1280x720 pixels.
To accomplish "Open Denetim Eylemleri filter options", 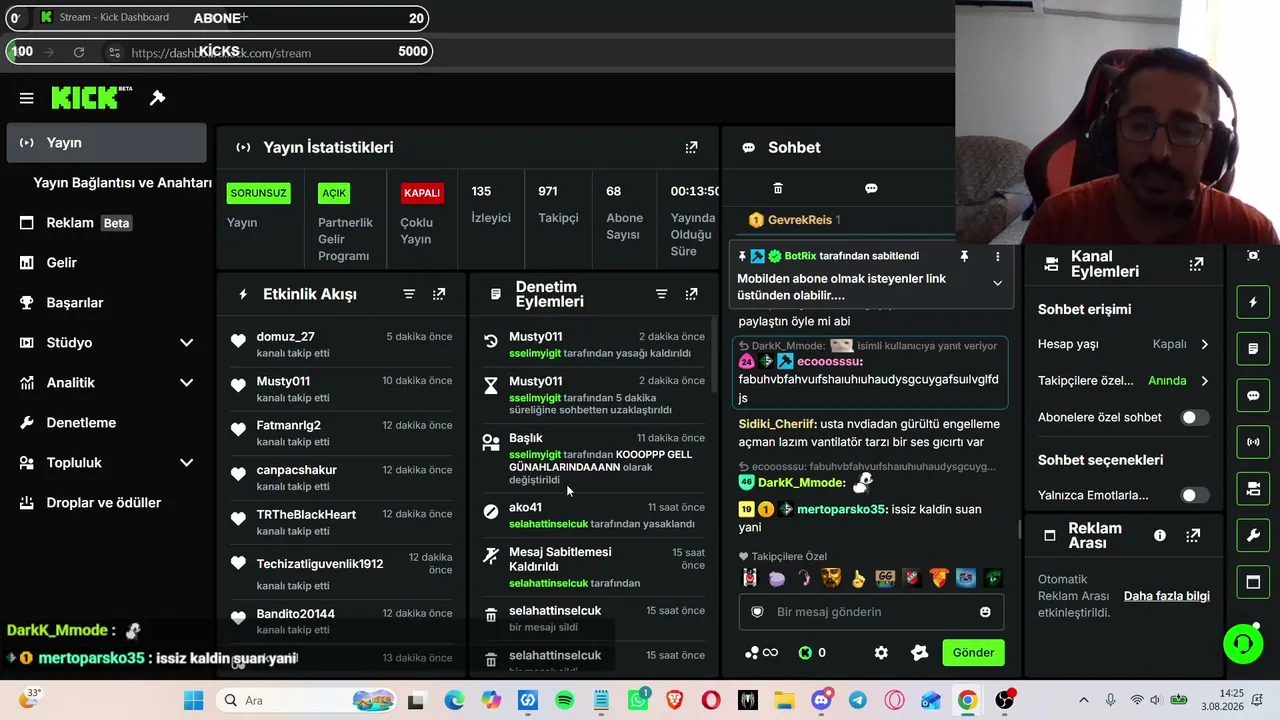I will (661, 294).
